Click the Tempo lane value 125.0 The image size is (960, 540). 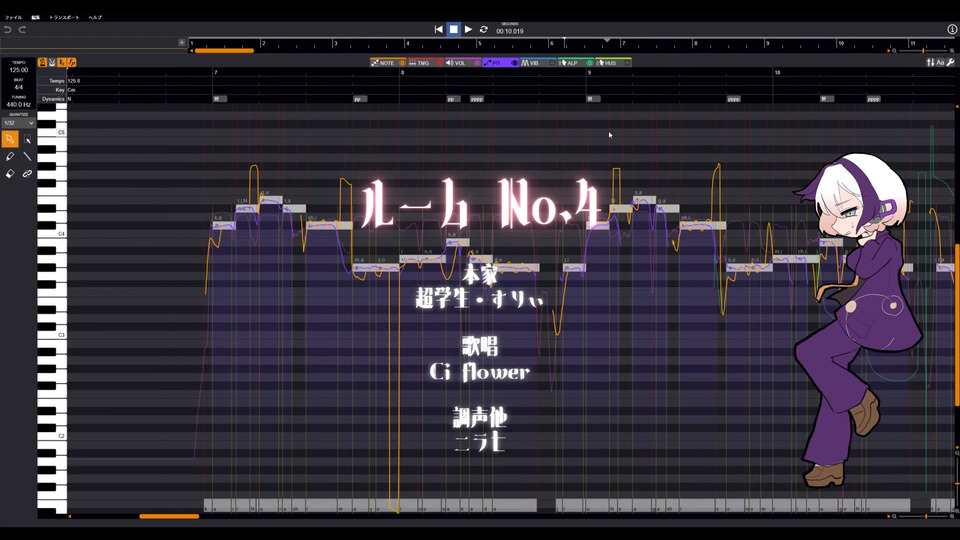click(73, 81)
